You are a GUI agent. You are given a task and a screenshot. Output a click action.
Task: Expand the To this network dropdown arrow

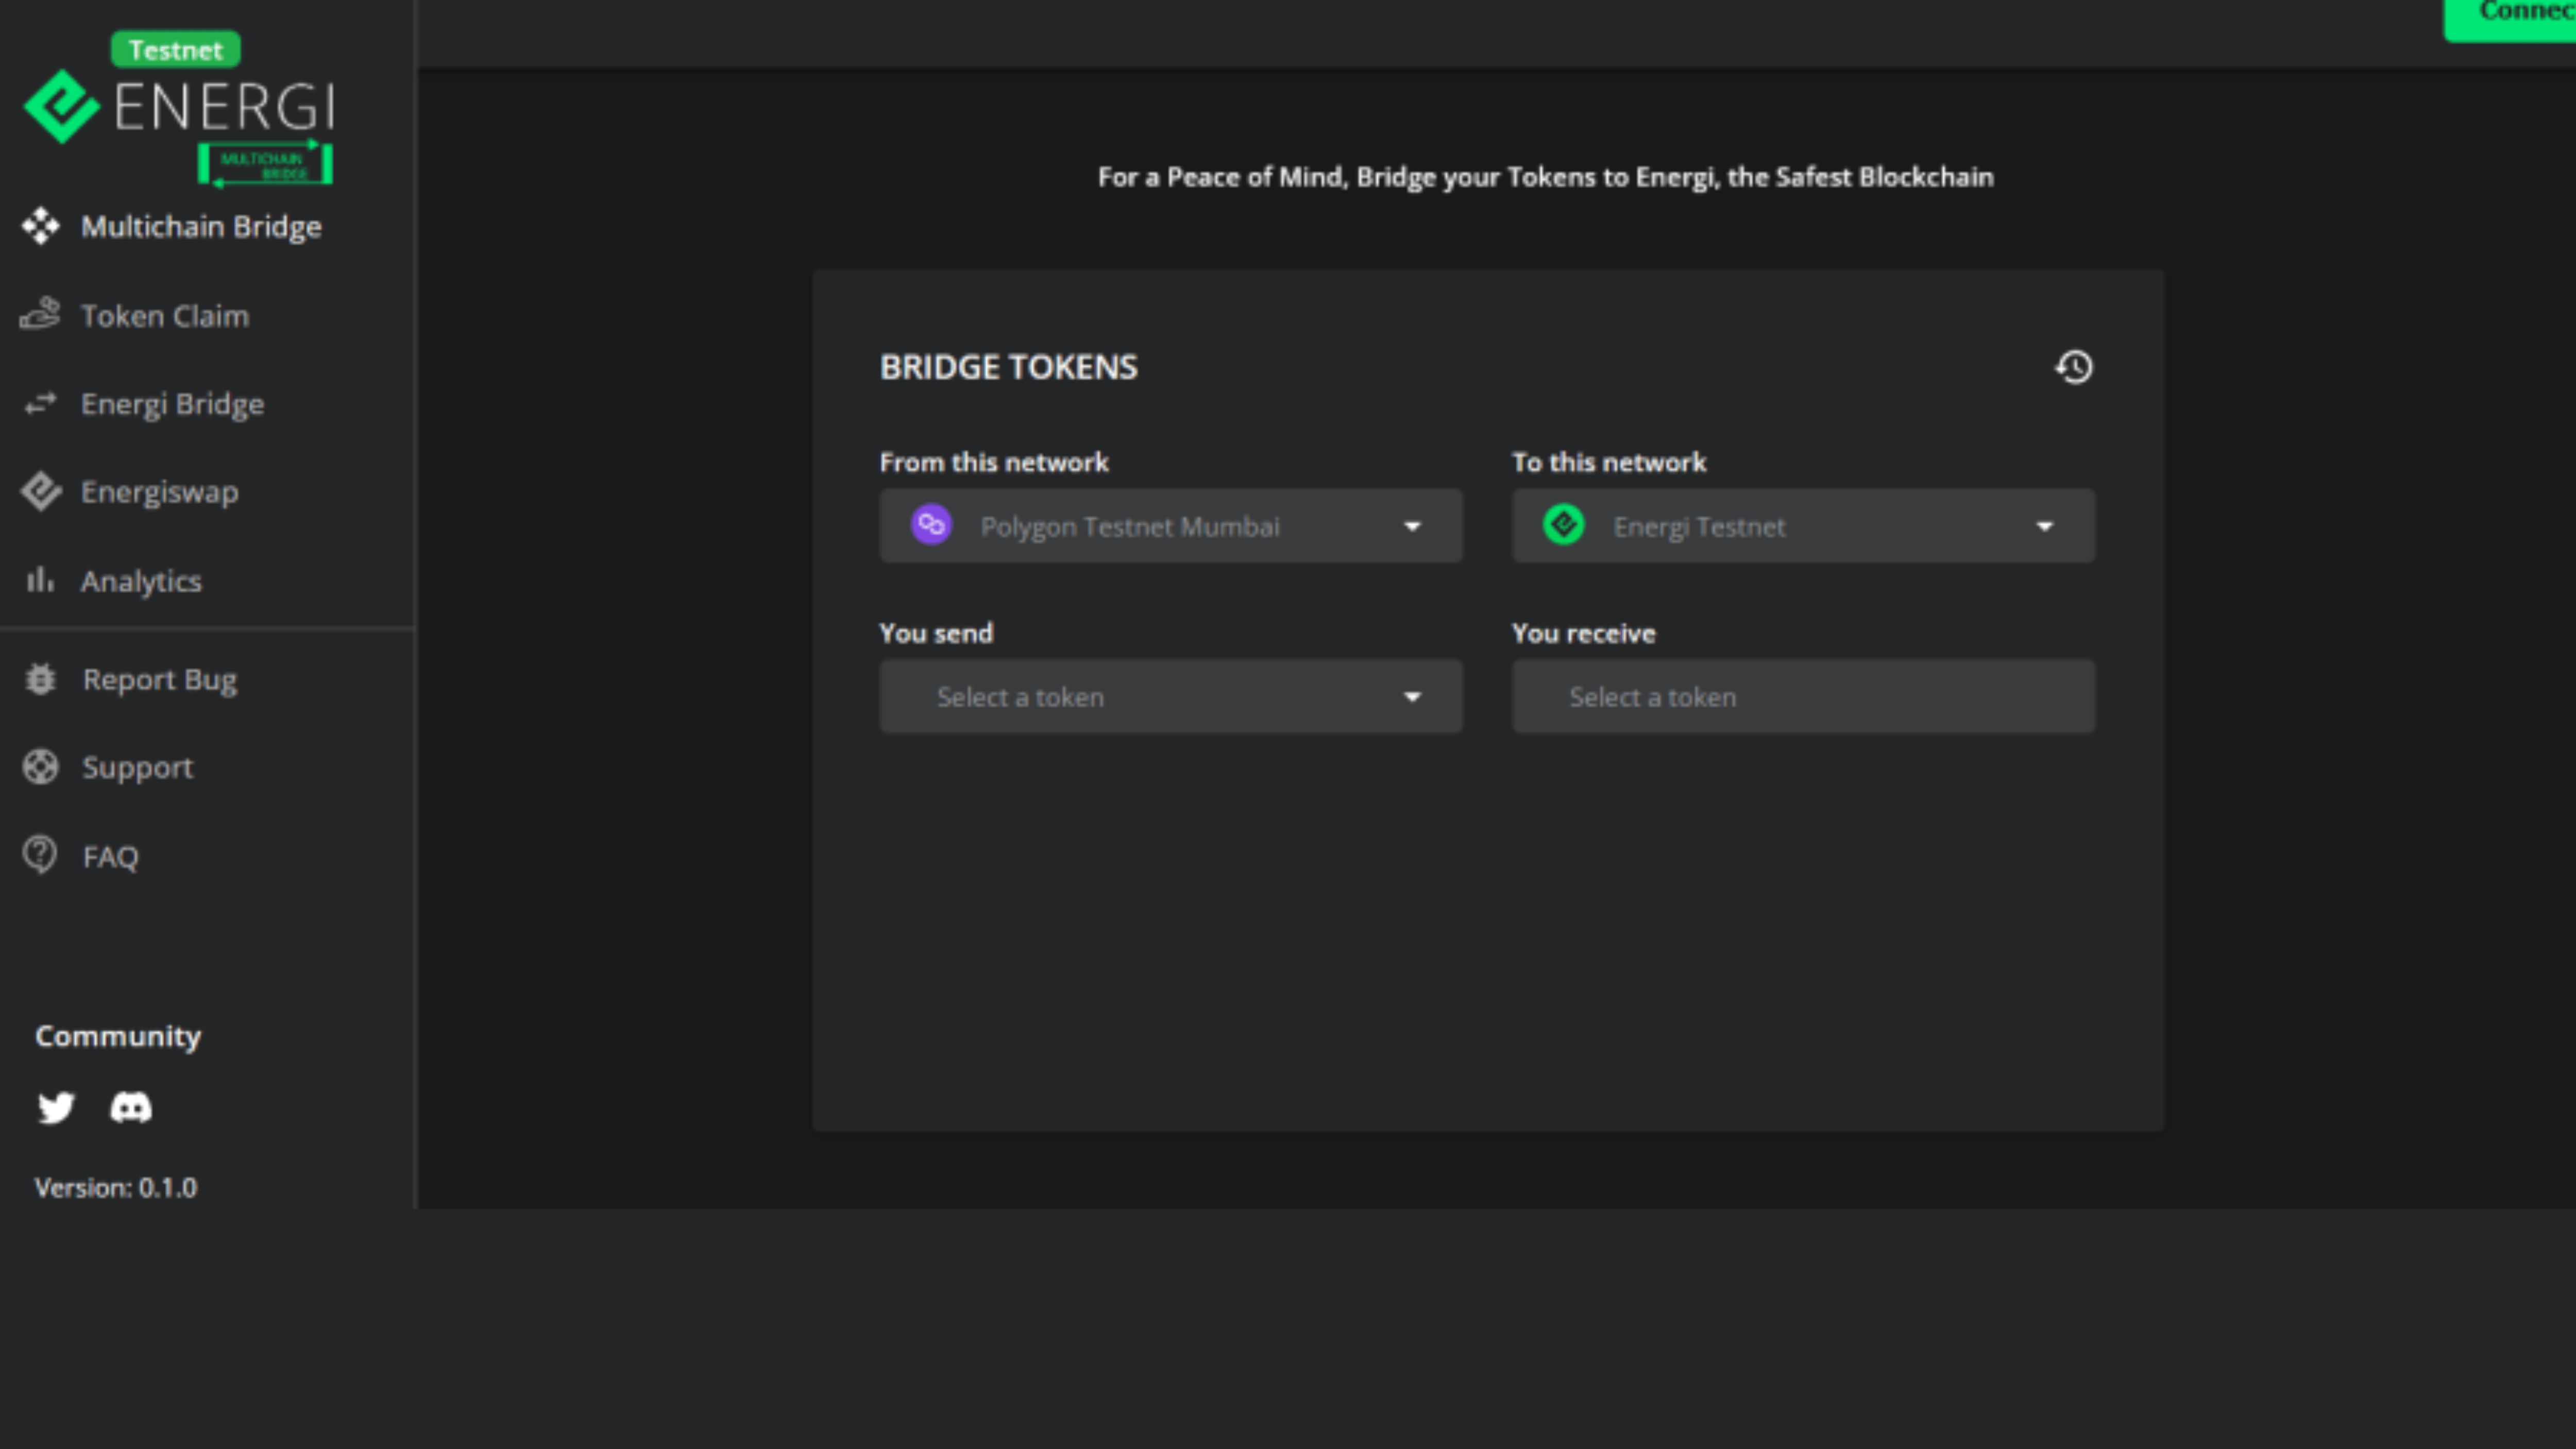2045,527
